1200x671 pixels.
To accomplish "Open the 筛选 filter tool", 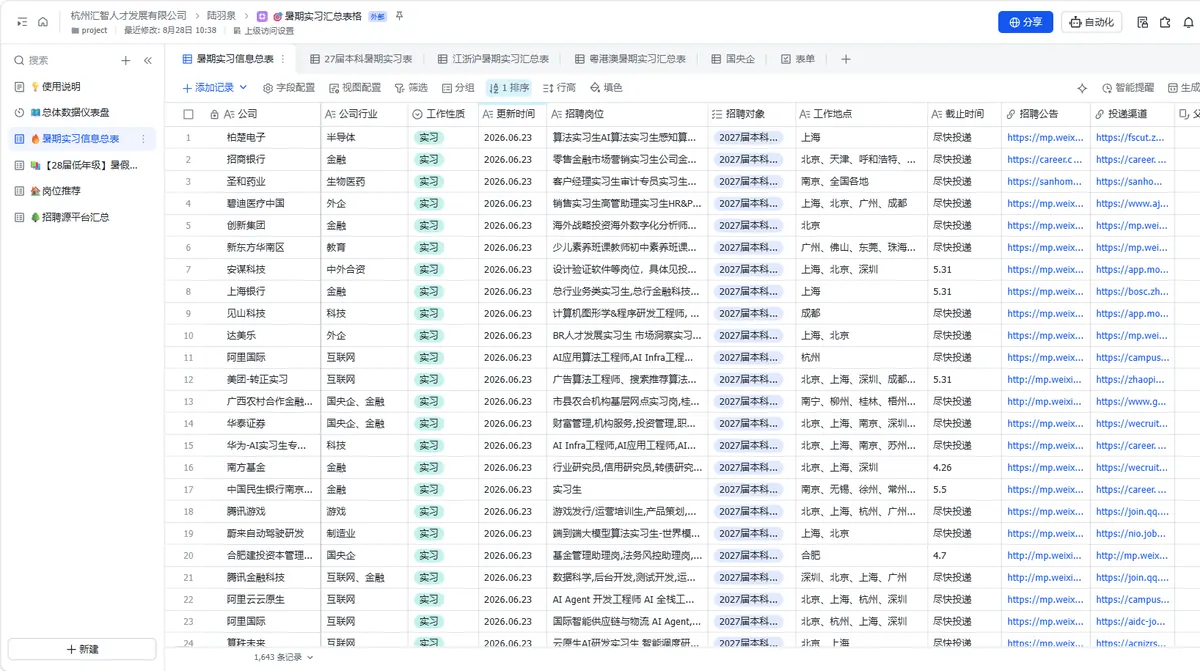I will pyautogui.click(x=410, y=88).
